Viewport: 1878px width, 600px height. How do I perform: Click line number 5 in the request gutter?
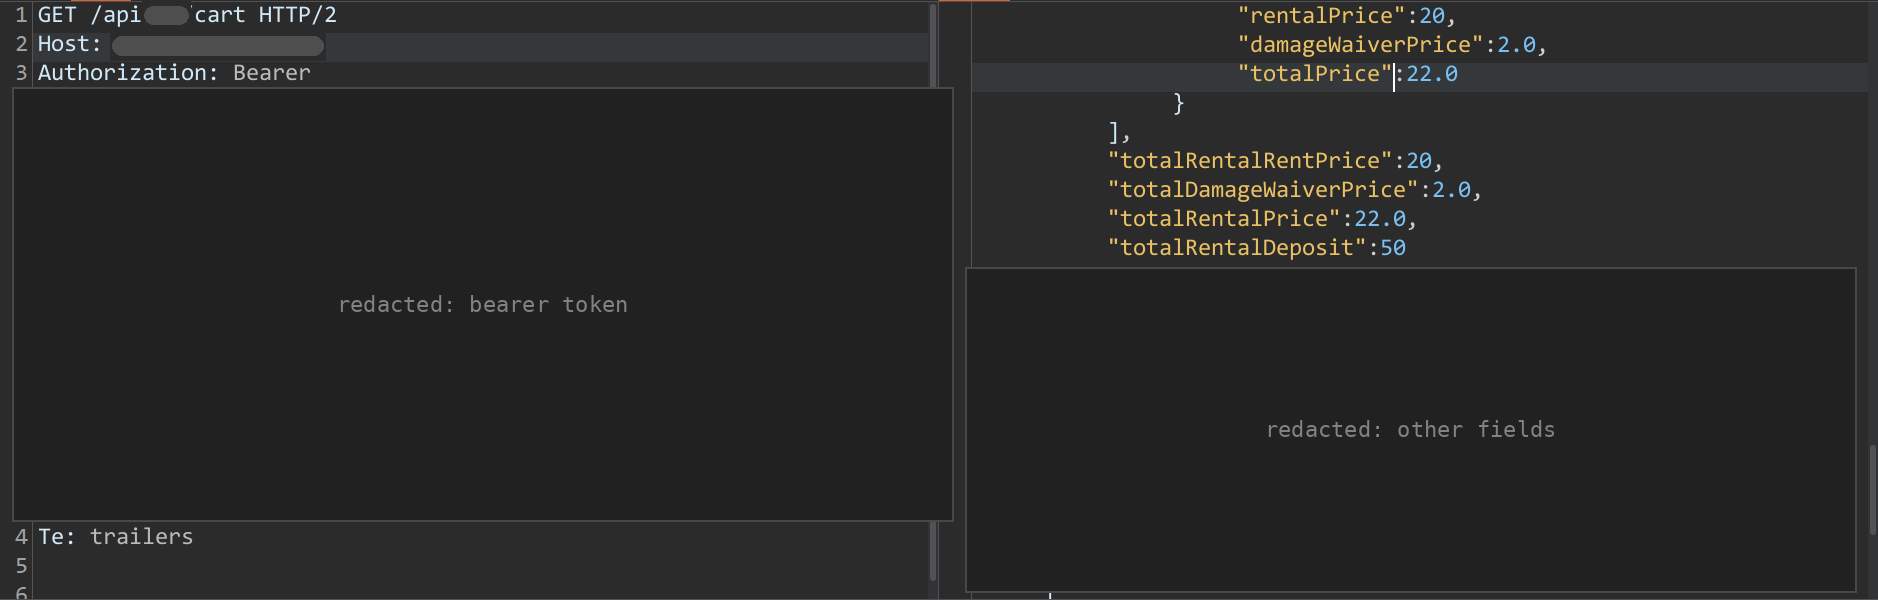click(21, 566)
